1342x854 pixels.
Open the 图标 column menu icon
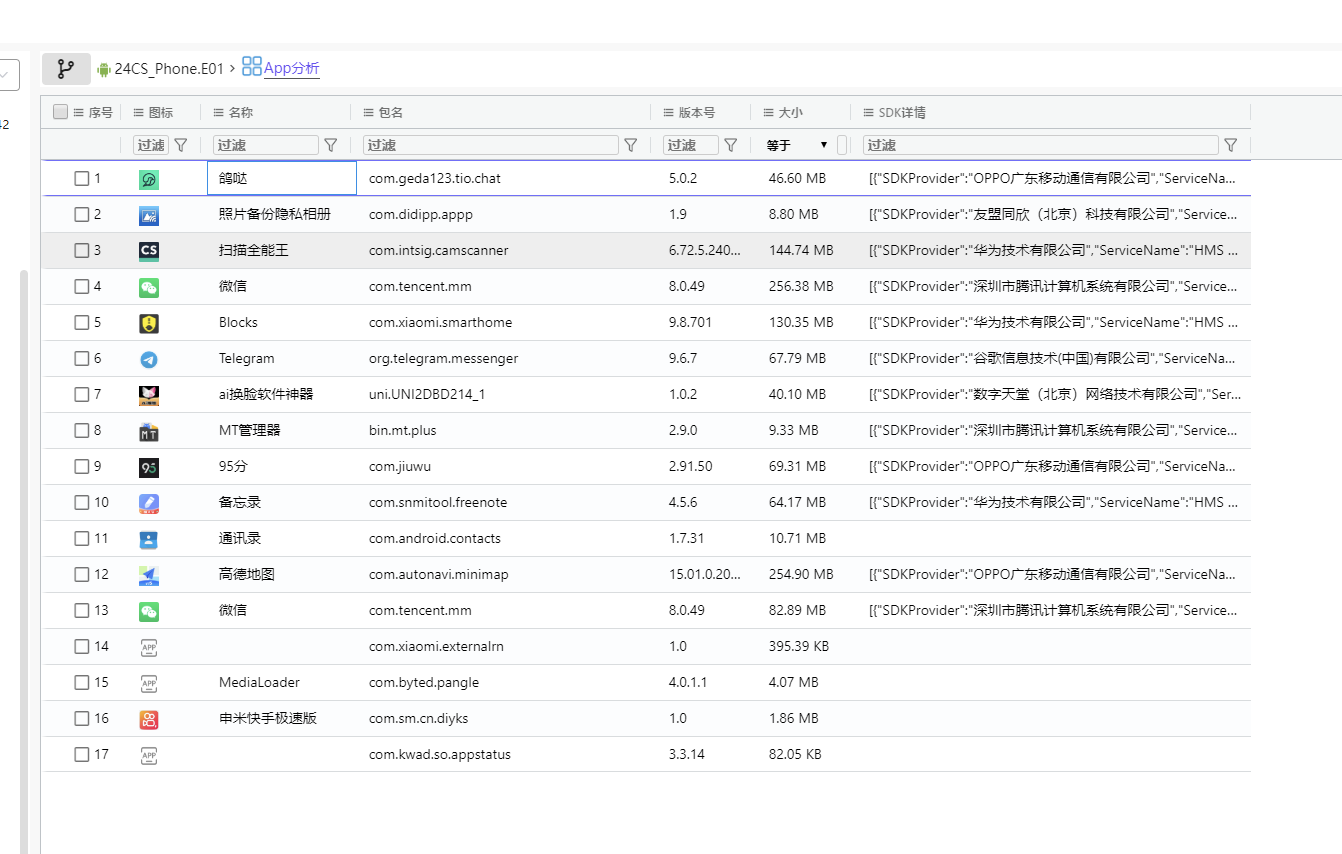tap(139, 113)
